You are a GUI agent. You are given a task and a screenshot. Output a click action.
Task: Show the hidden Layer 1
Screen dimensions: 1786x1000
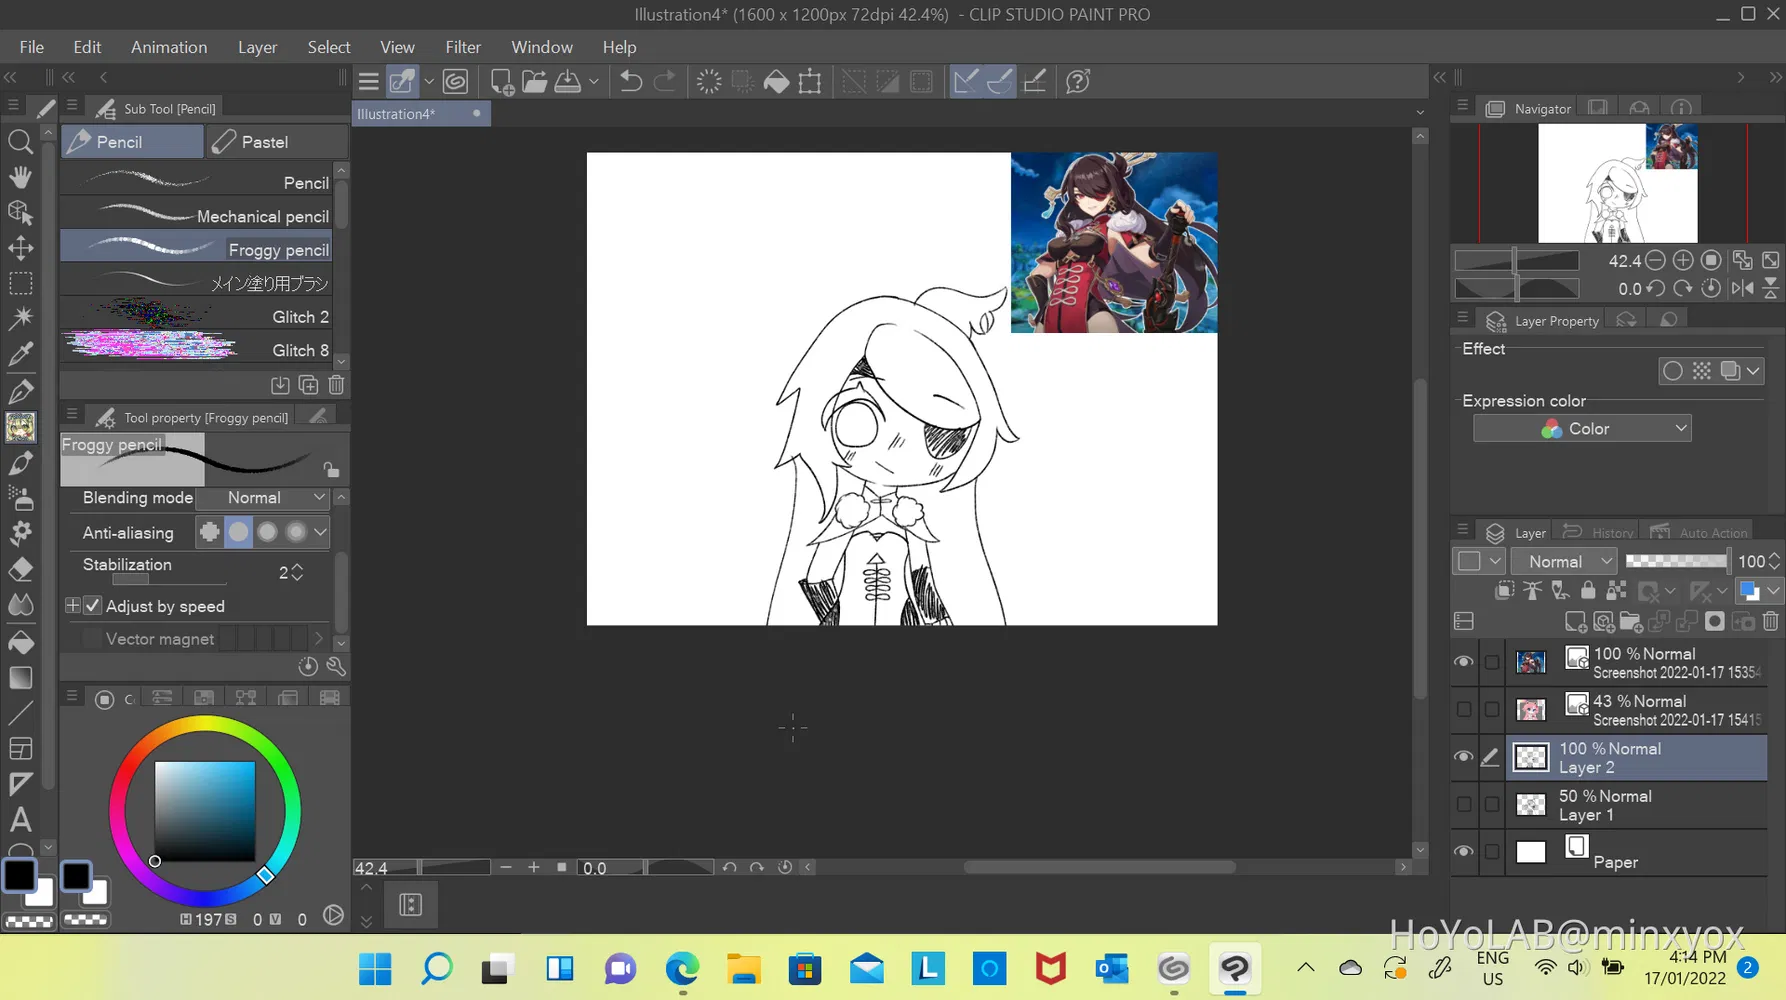click(1463, 804)
